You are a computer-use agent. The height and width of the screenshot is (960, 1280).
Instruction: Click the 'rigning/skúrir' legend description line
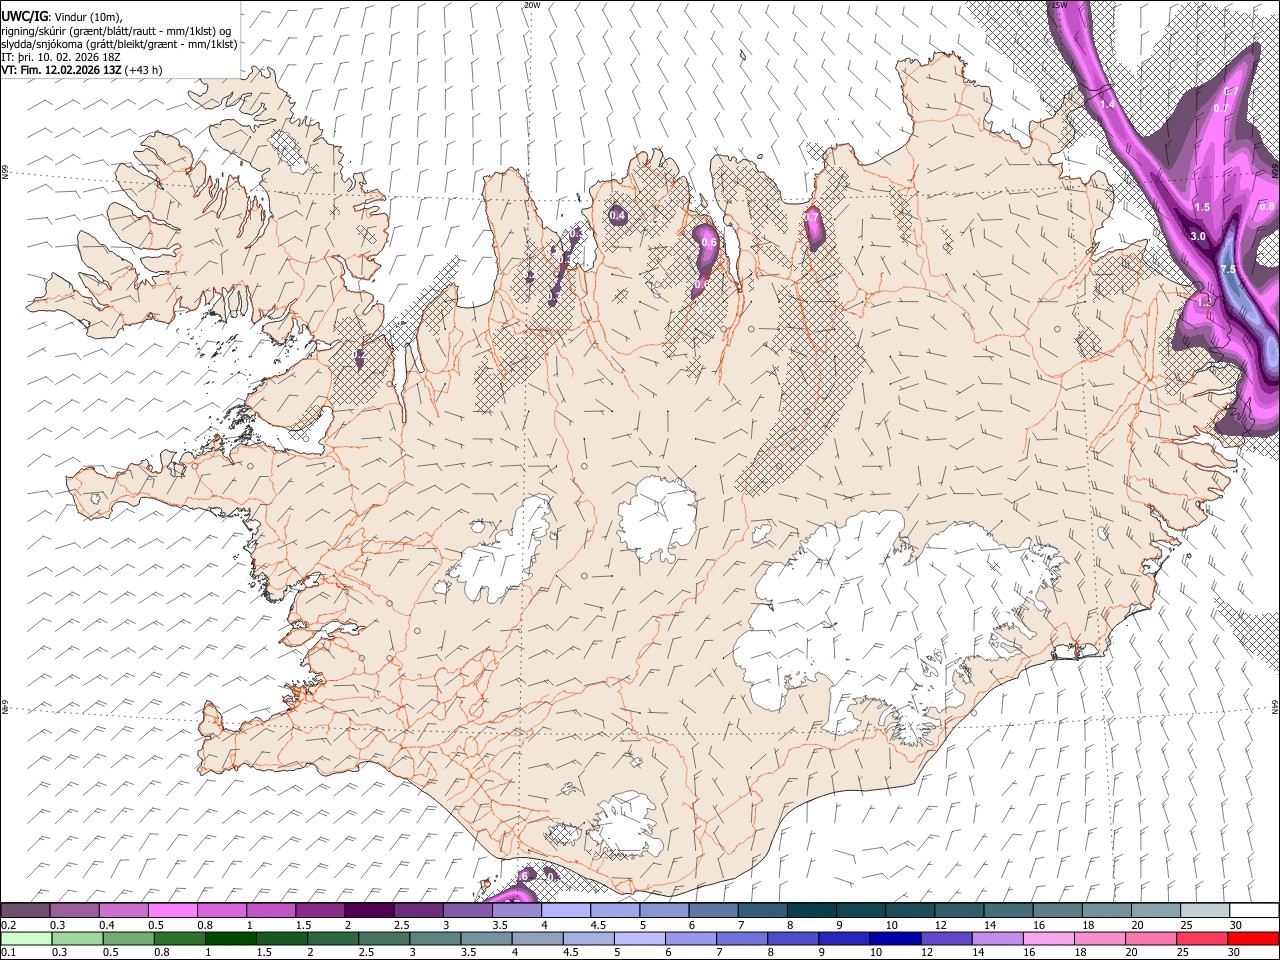point(117,31)
